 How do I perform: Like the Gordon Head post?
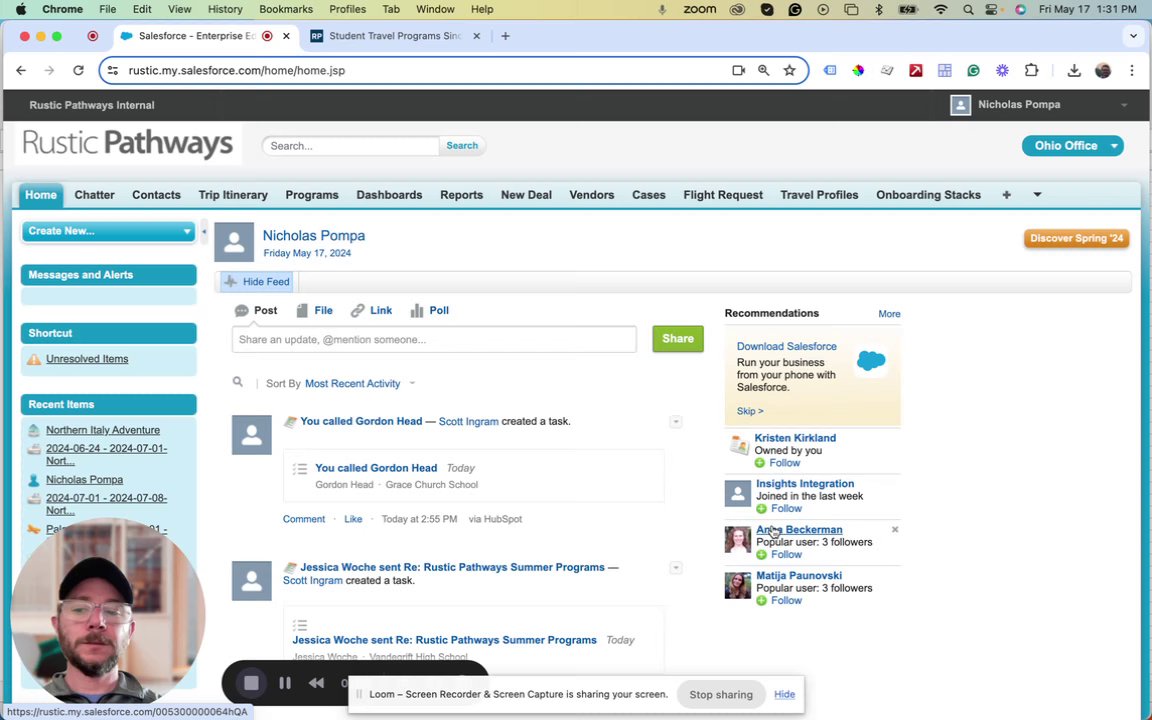tap(353, 519)
